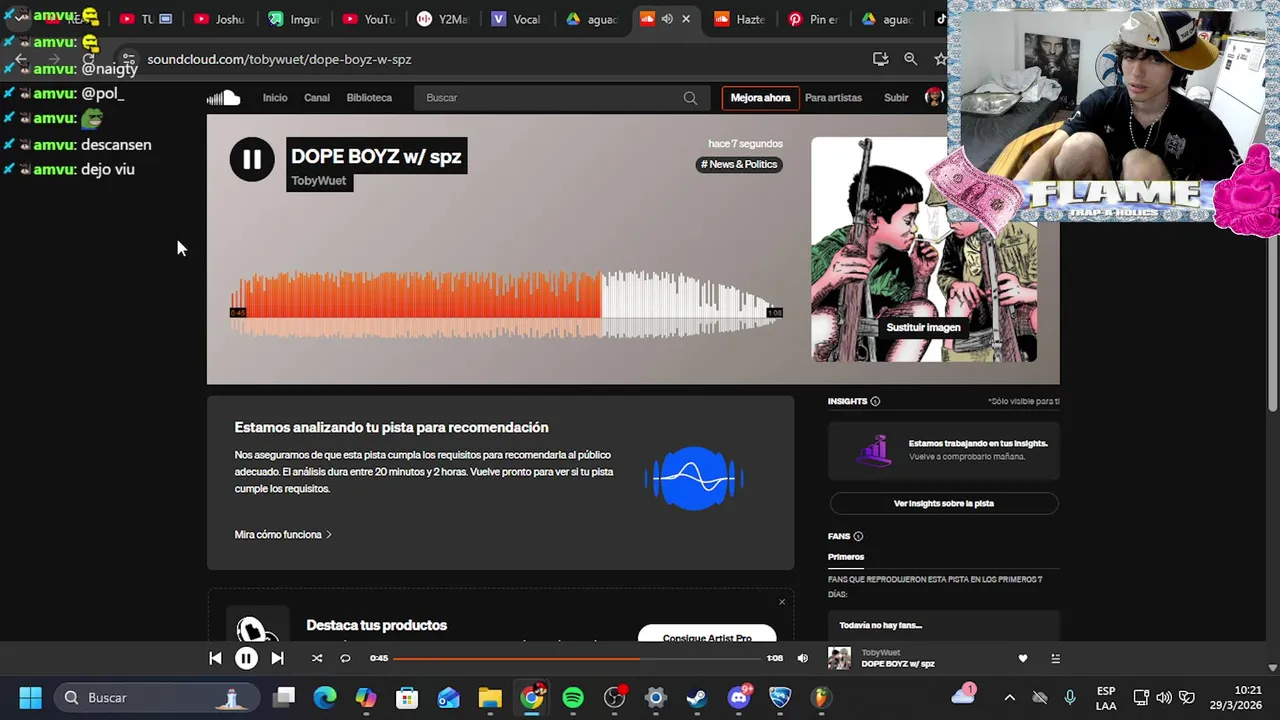Switch to the Joshu YouTube tab
The height and width of the screenshot is (720, 1280).
(x=219, y=19)
